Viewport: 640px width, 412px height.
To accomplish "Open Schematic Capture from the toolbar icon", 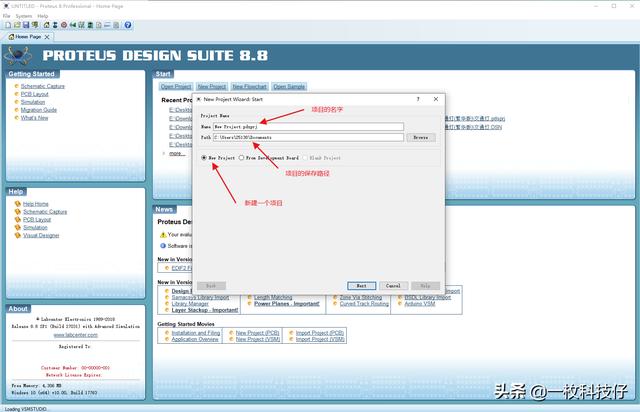I will pyautogui.click(x=55, y=25).
